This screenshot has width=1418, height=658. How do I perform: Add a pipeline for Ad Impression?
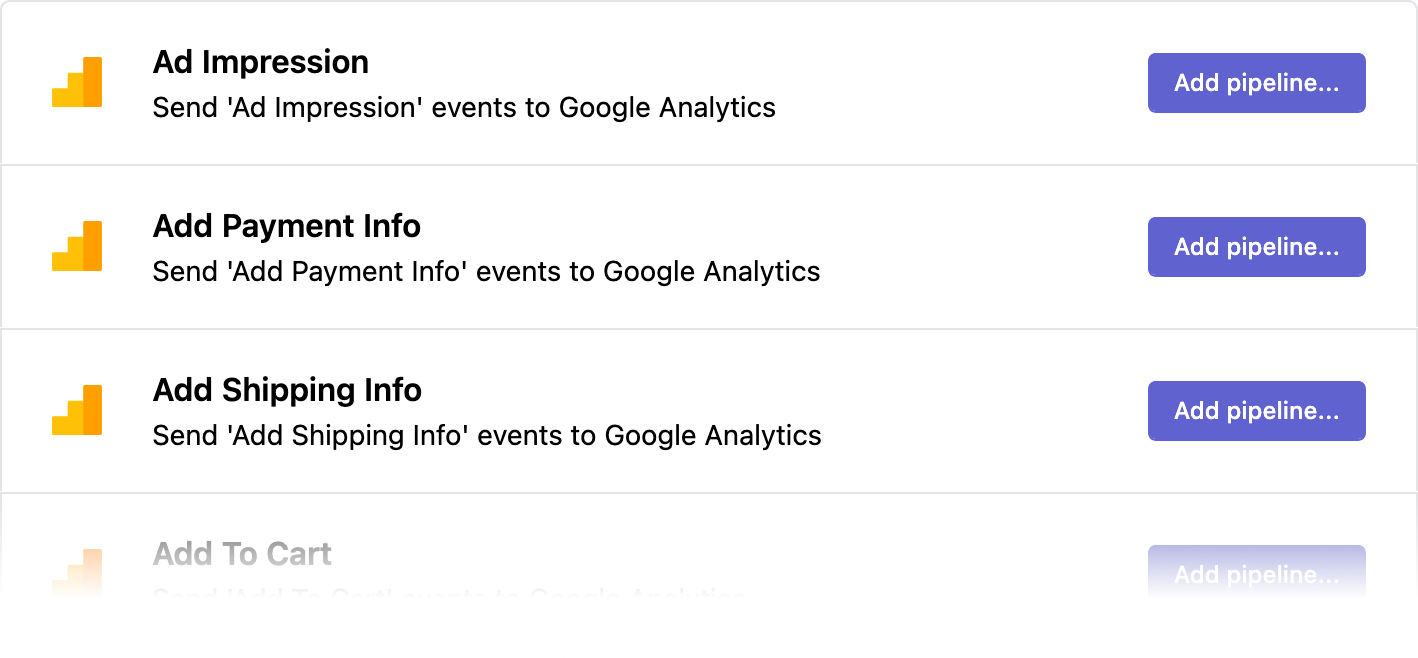1256,83
